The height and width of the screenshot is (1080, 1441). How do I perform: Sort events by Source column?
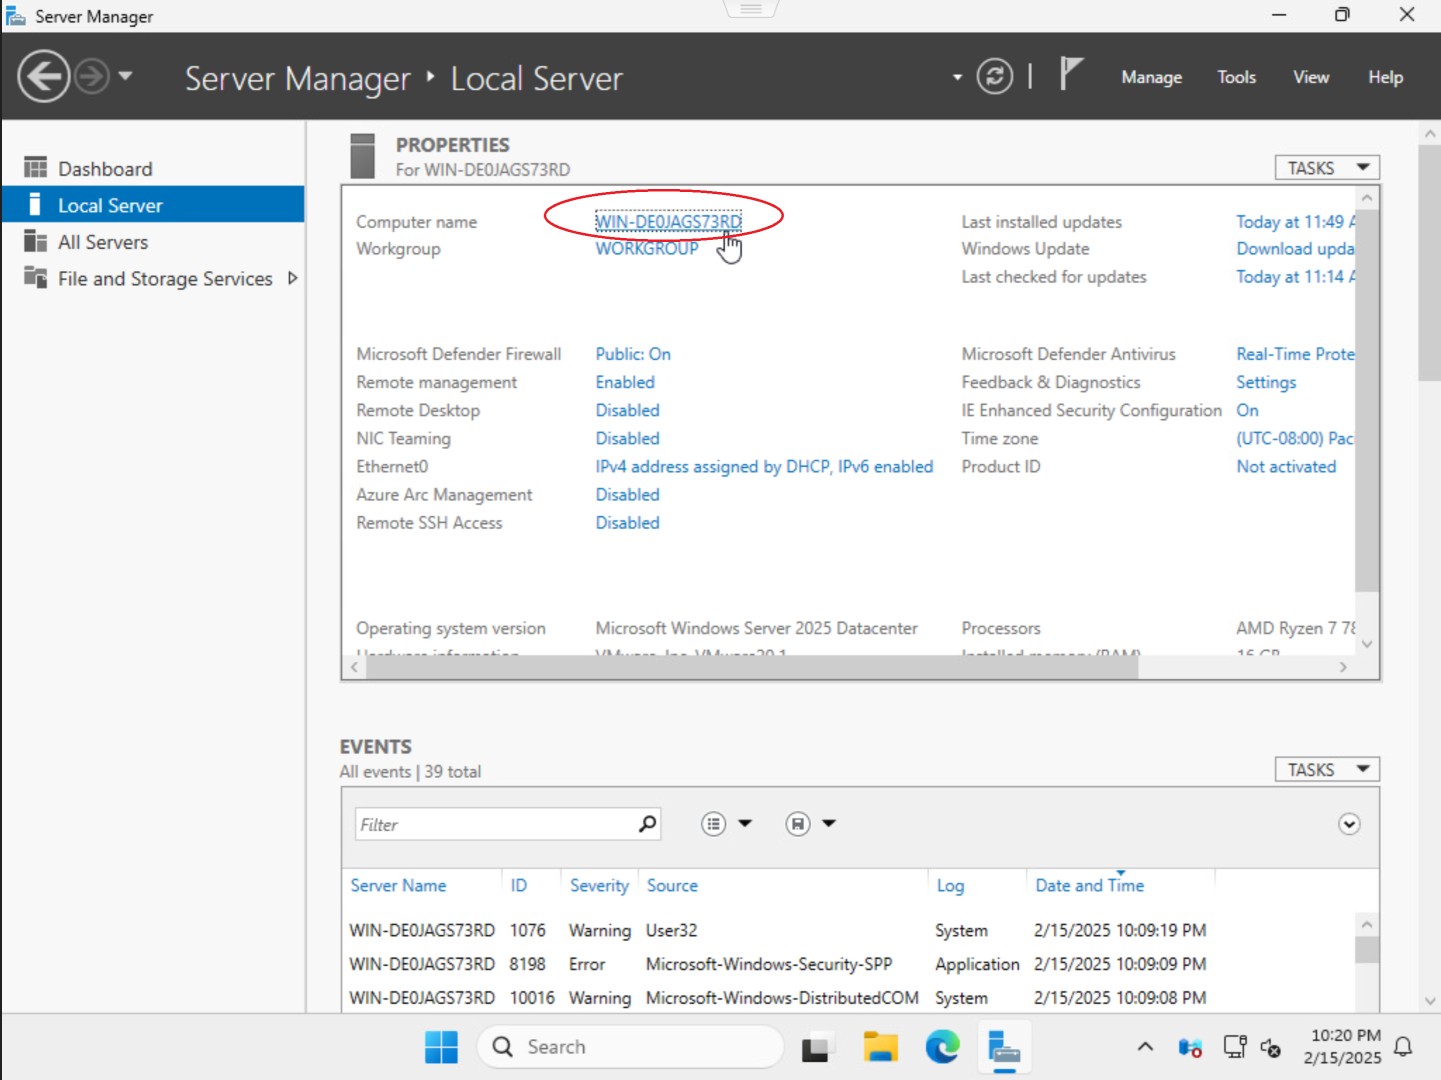tap(672, 885)
